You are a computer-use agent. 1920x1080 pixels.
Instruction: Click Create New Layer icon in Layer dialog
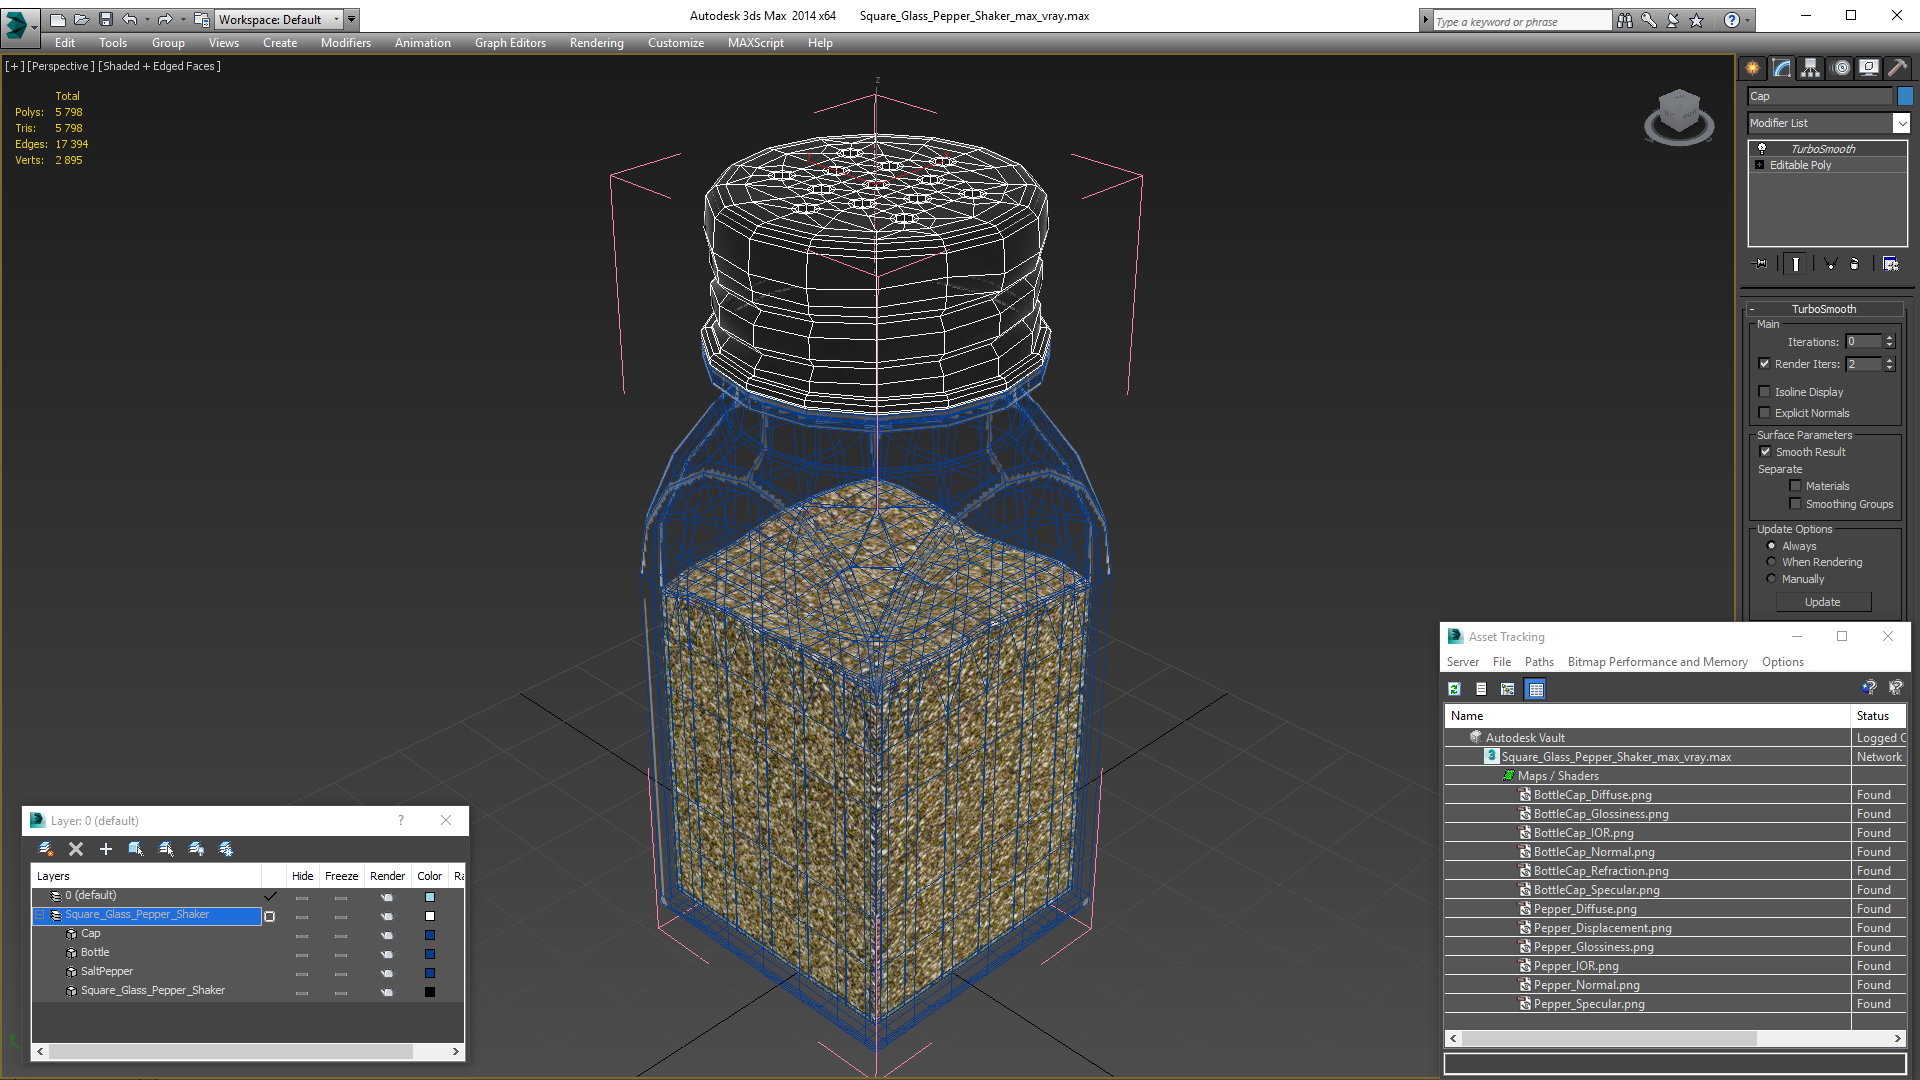[x=46, y=849]
